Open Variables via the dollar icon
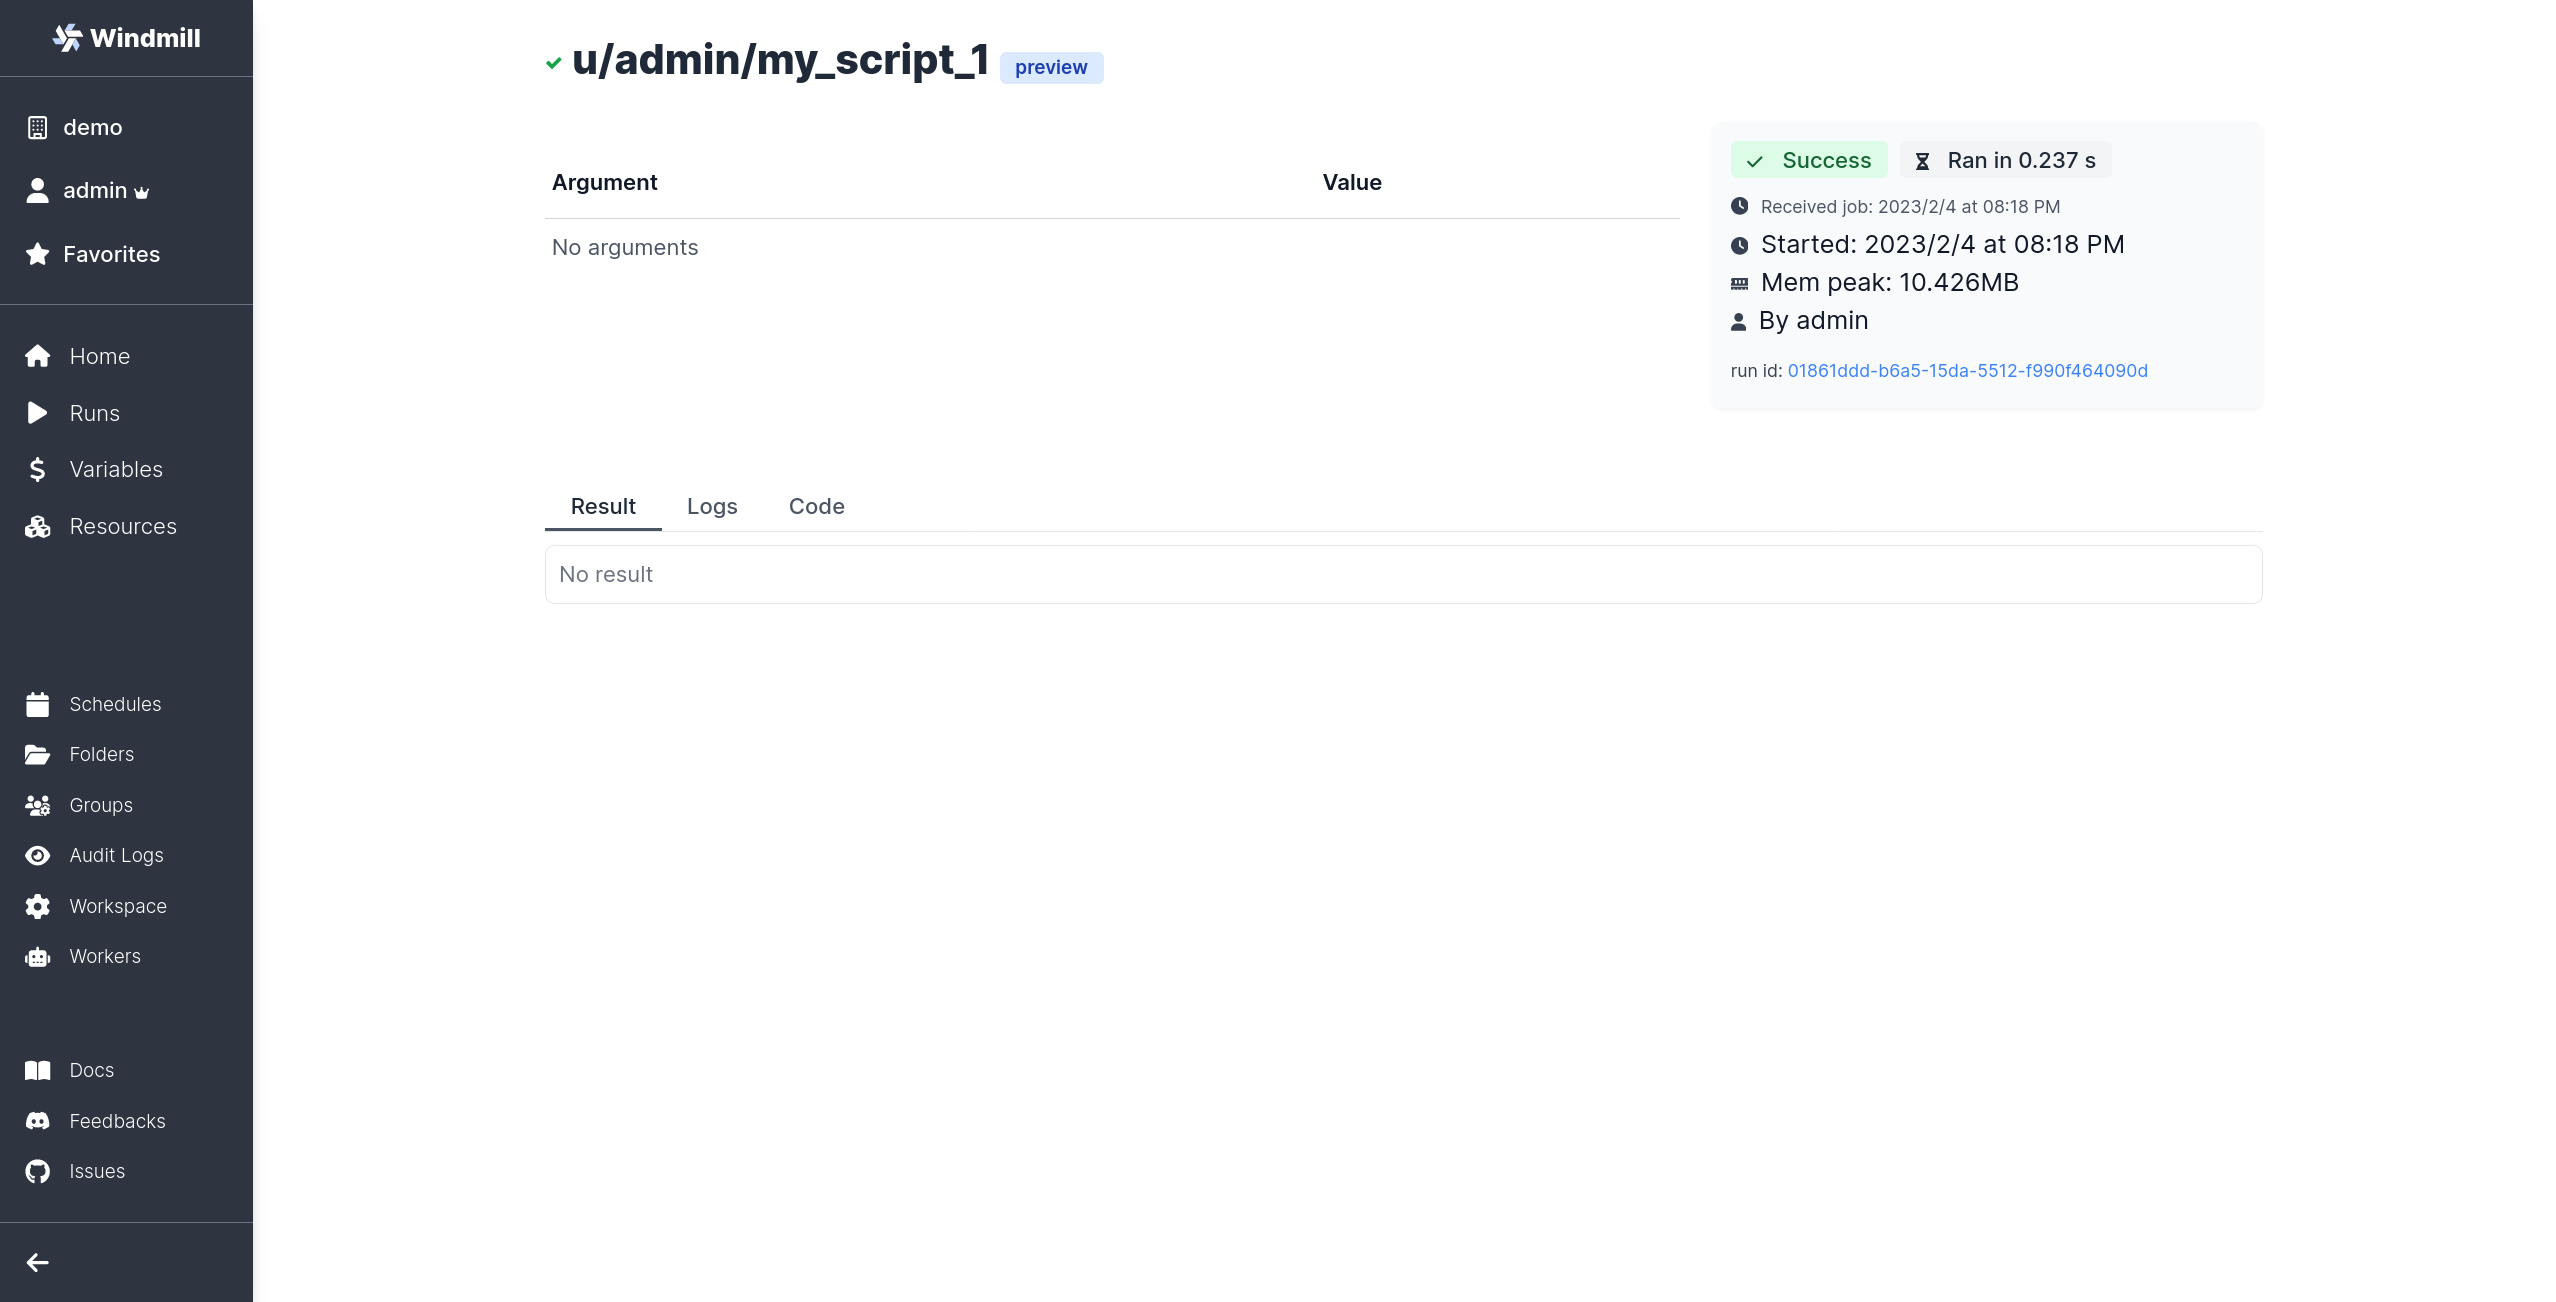 [x=38, y=469]
